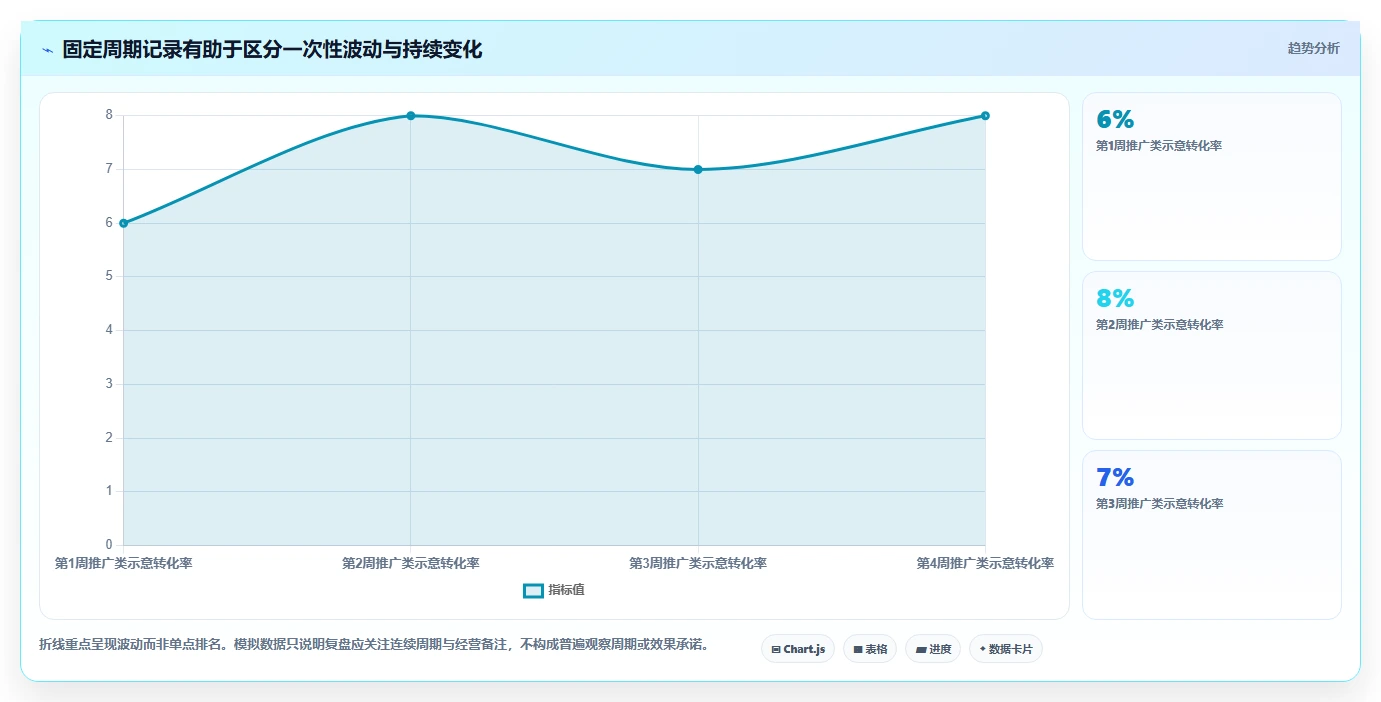The height and width of the screenshot is (702, 1381).
Task: Click the lightning icon beside the title
Action: coord(47,49)
